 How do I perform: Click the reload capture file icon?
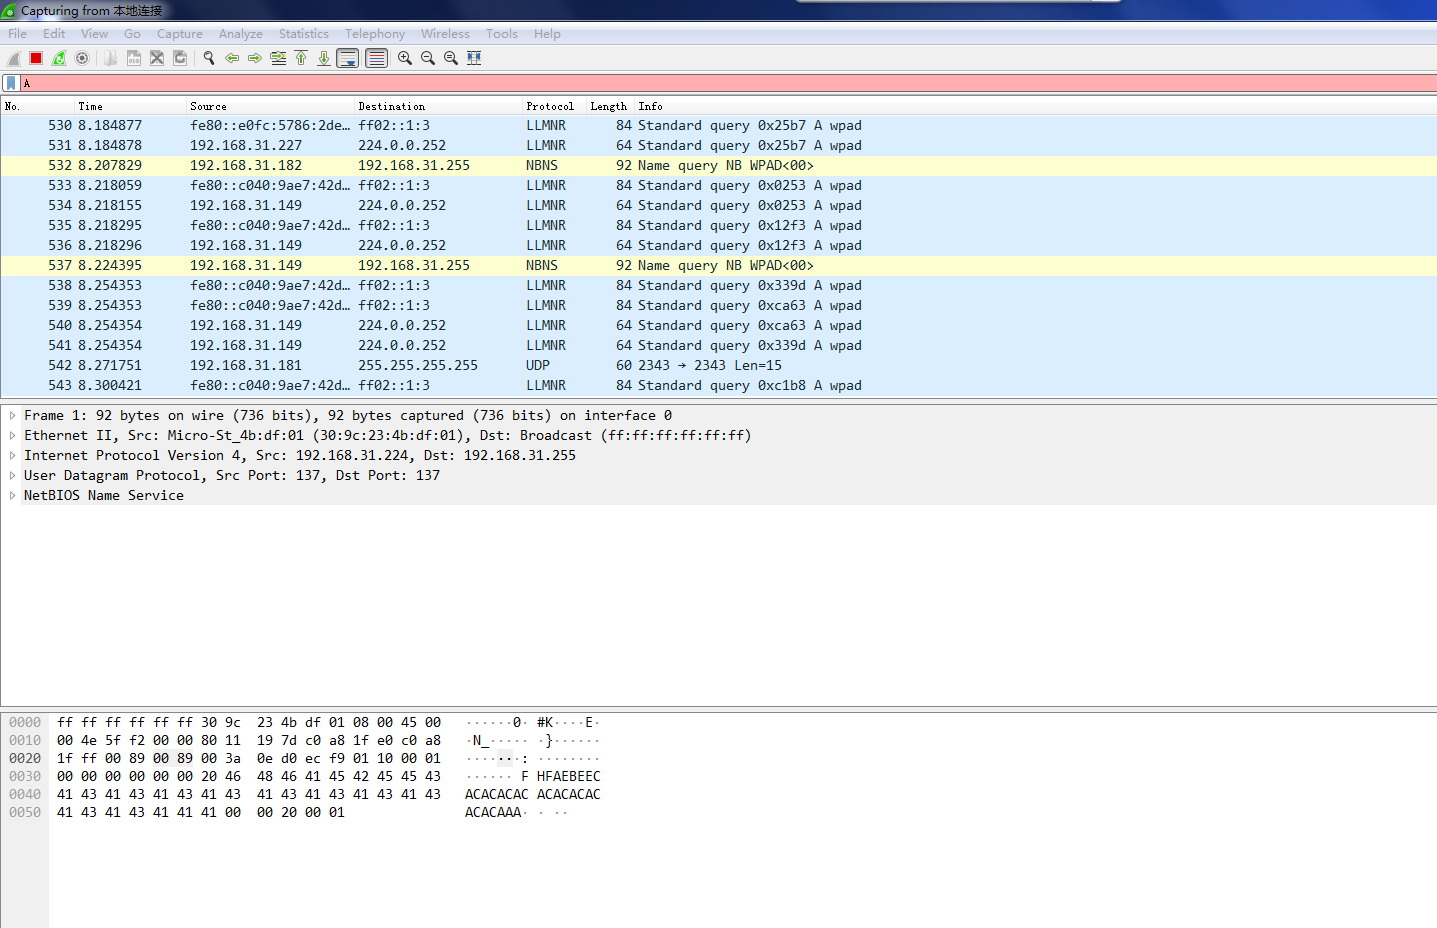(180, 58)
